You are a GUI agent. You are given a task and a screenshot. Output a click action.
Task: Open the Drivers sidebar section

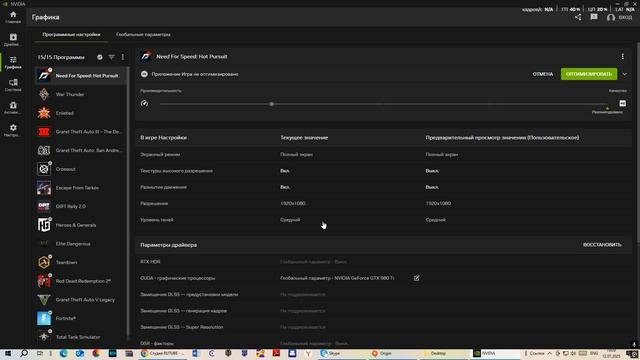point(13,40)
